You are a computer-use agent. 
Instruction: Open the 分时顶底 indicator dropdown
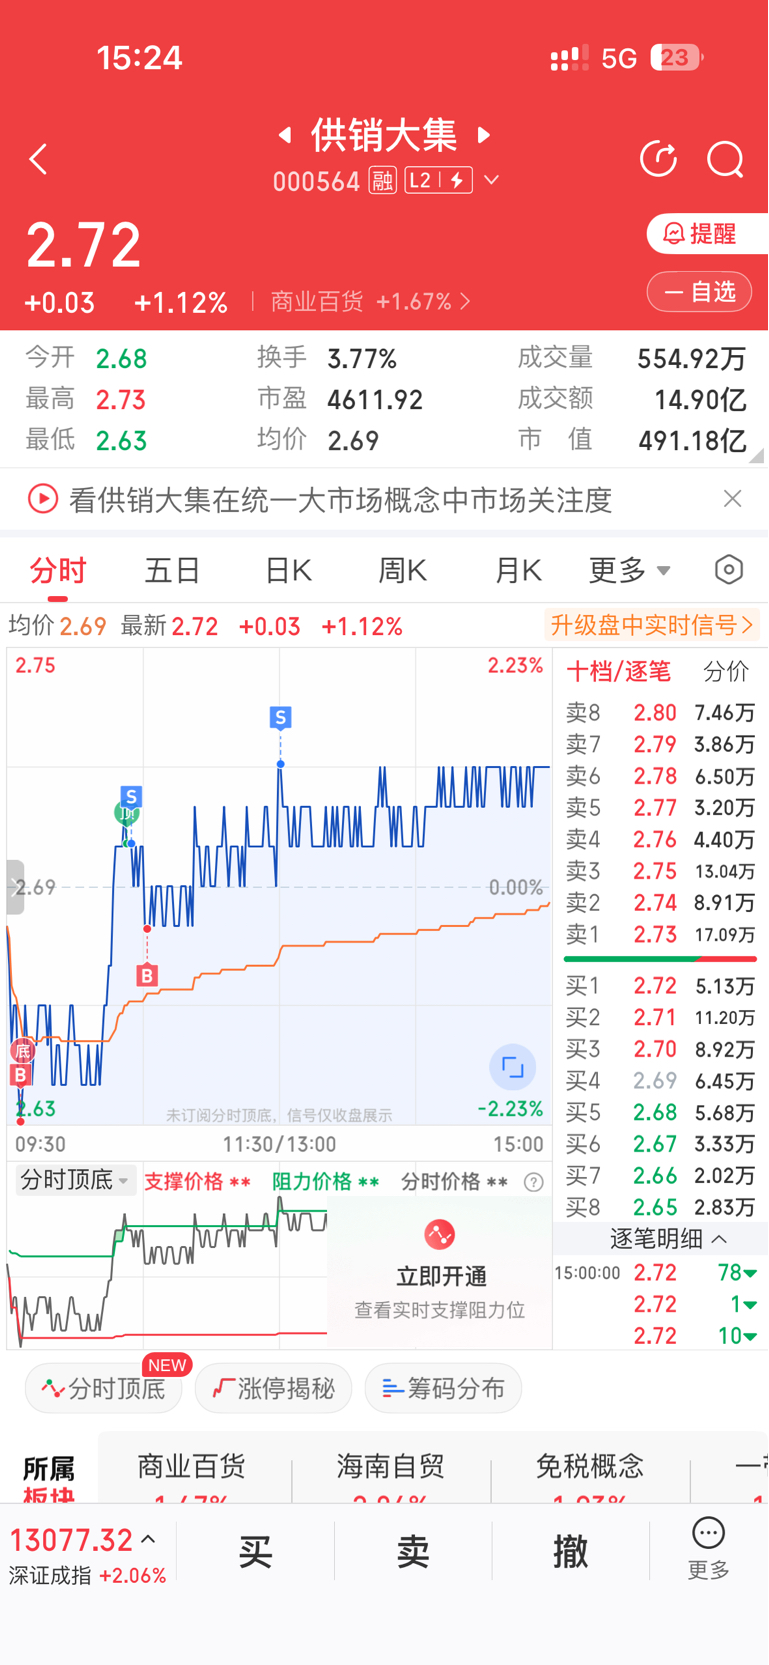point(74,1180)
